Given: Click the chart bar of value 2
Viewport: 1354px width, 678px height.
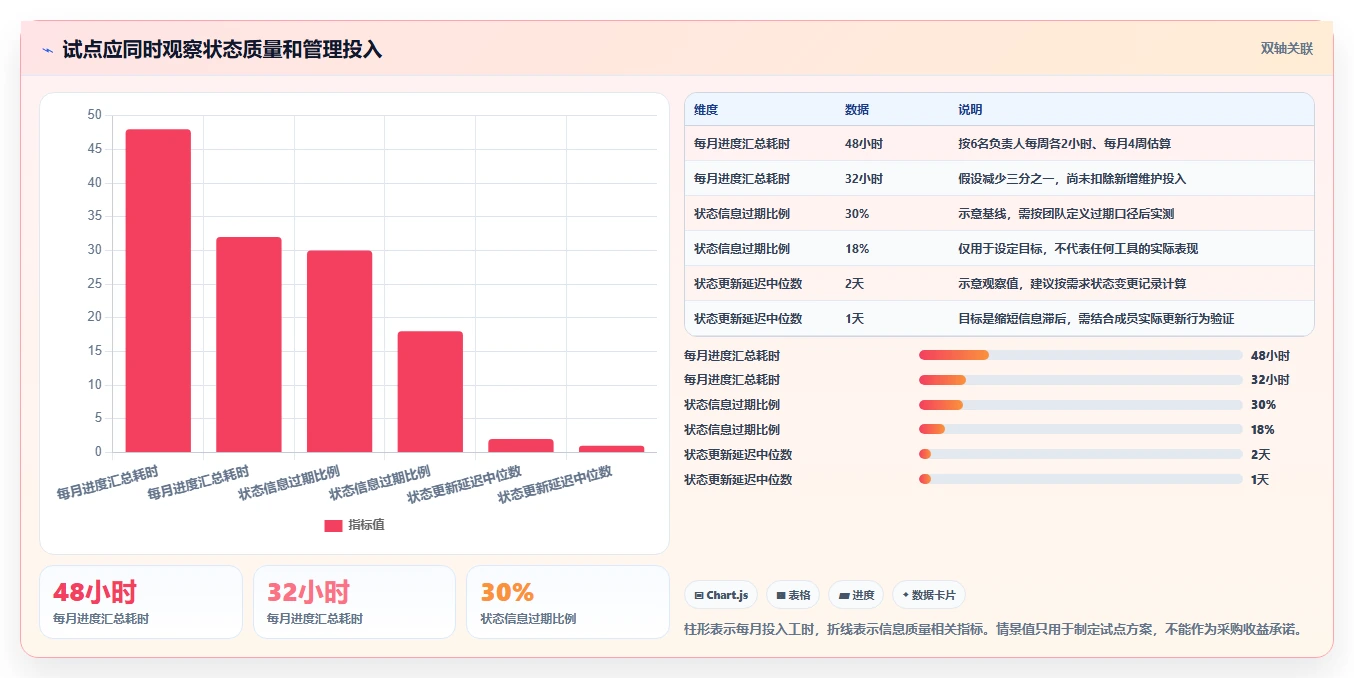Looking at the screenshot, I should [521, 446].
